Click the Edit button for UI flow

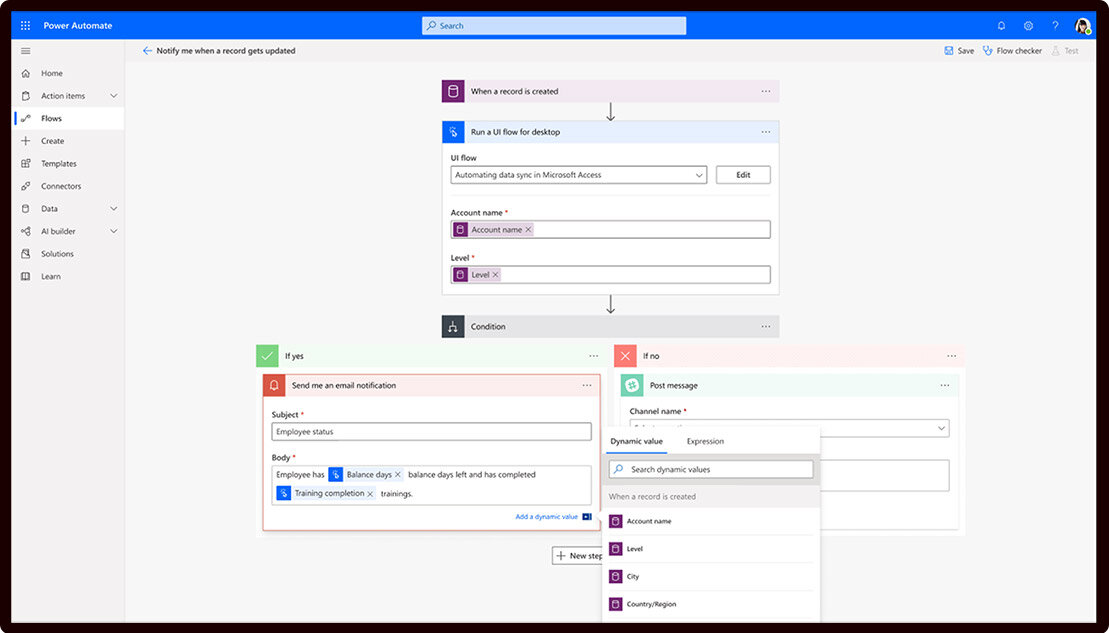point(743,175)
